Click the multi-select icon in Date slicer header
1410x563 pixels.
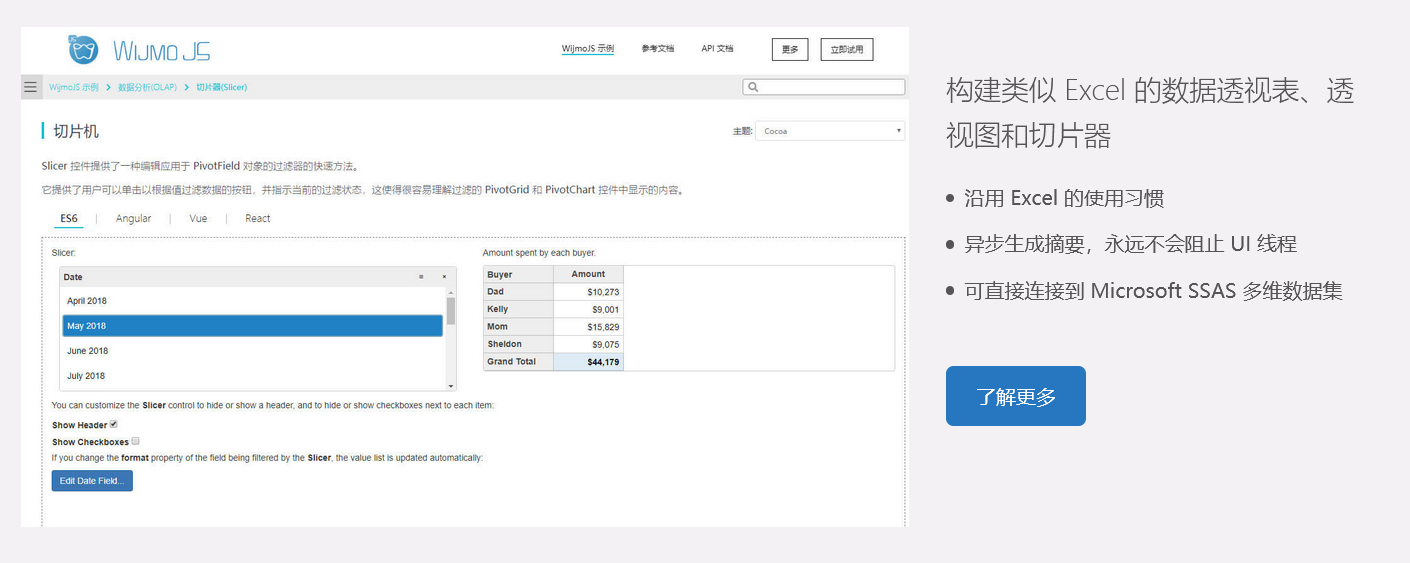pos(421,277)
